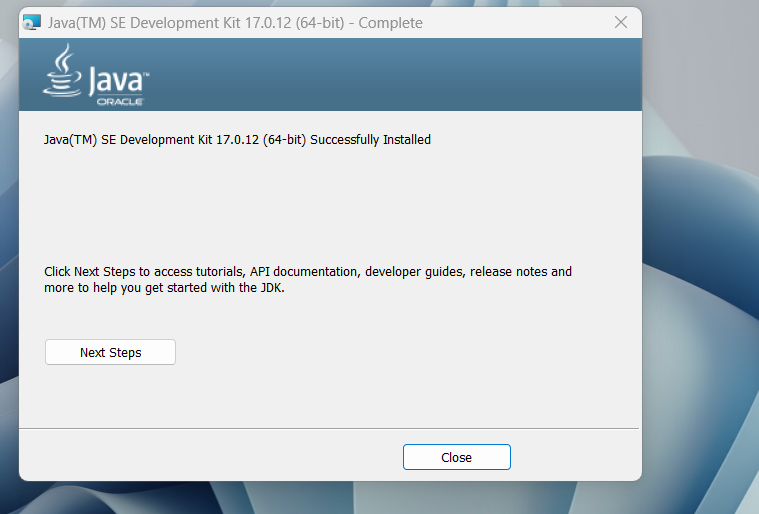Click the 'Successfully Installed' message text
Screen dimensions: 759x514
tap(237, 139)
